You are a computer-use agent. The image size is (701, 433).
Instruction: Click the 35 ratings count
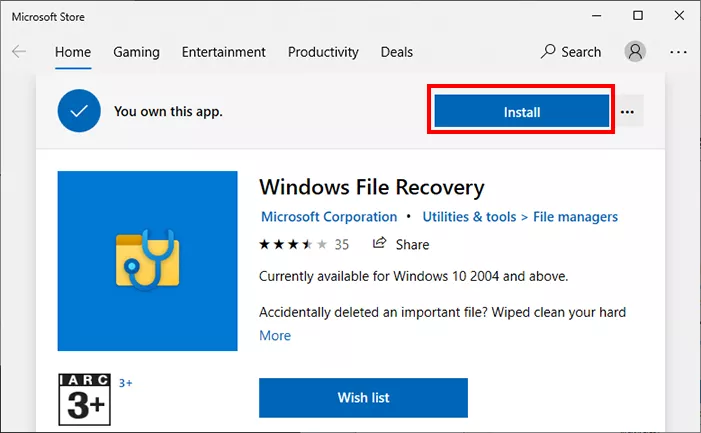[342, 244]
